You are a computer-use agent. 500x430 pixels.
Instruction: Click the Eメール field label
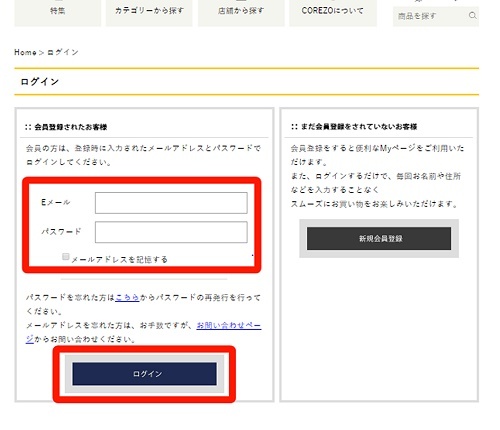[x=56, y=202]
